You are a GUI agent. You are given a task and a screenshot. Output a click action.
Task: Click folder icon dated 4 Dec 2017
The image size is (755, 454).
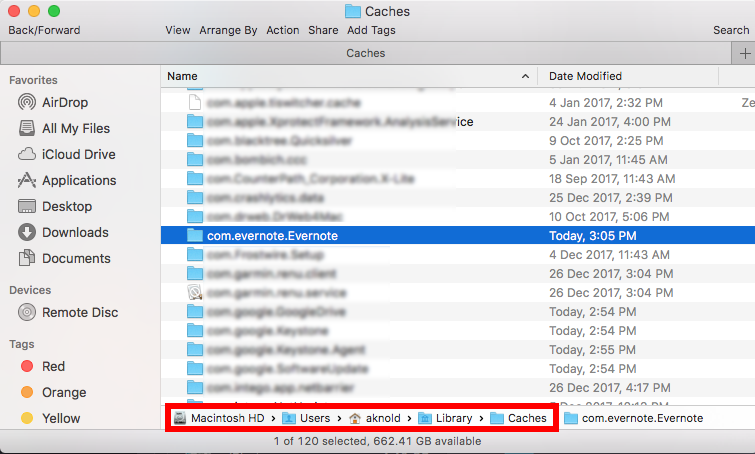[195, 254]
